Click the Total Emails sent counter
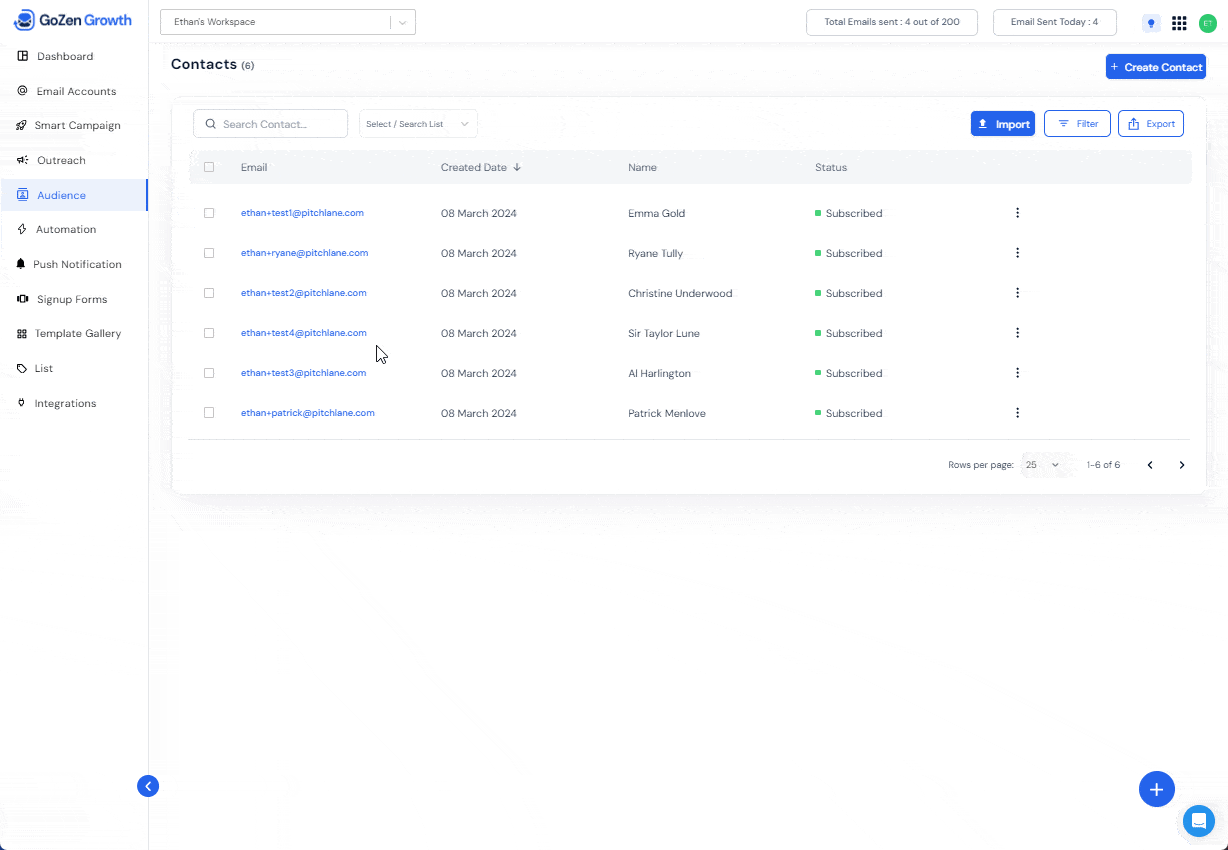 coord(892,22)
